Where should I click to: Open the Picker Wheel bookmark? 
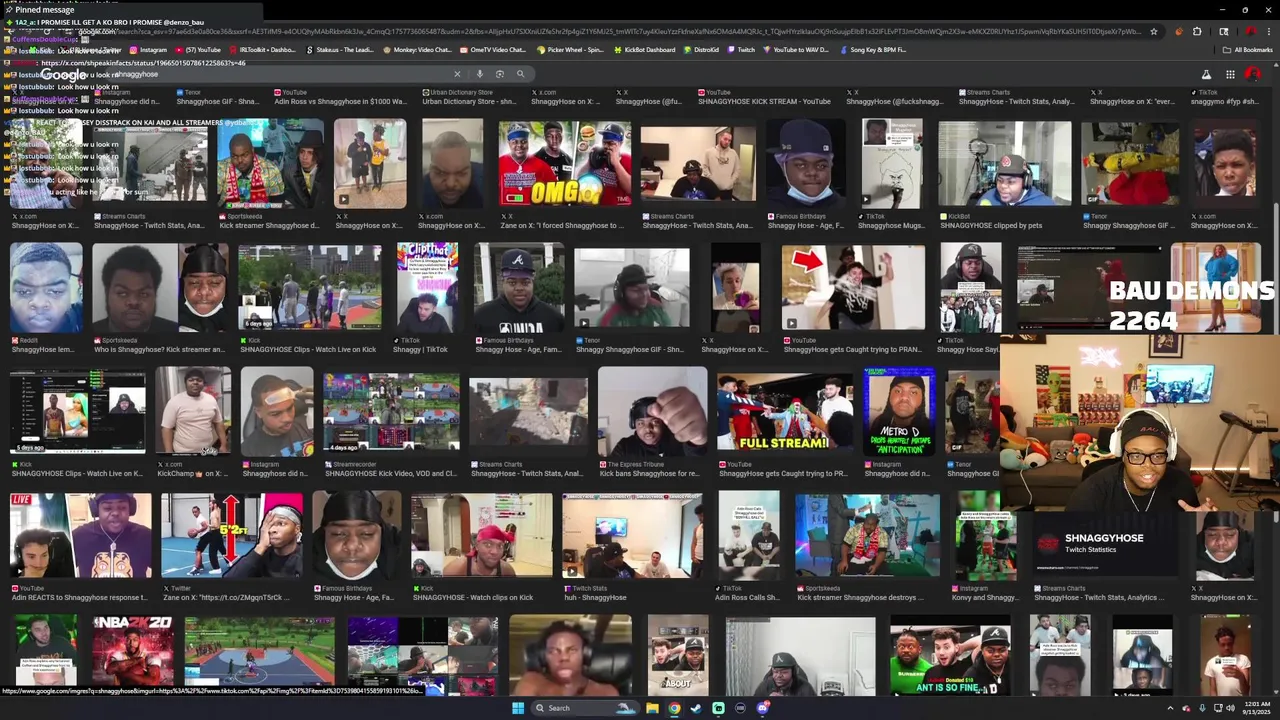570,49
